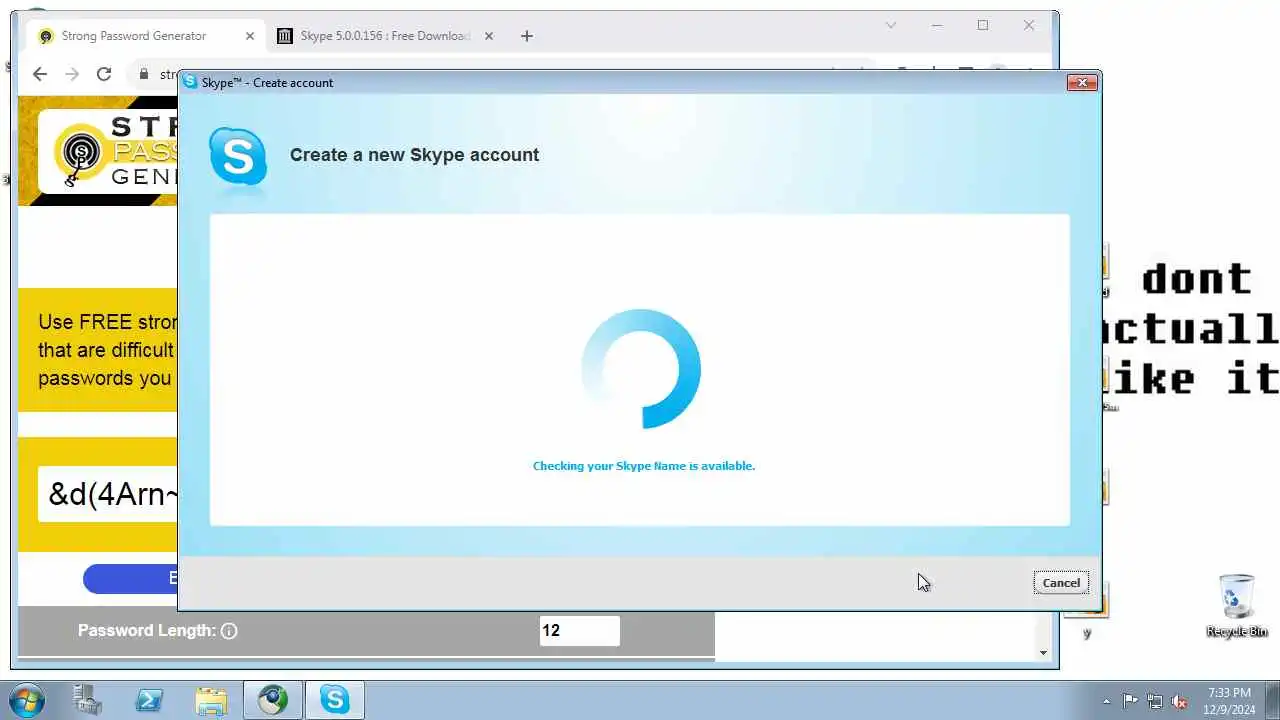Click the 'Create a new Skype account' heading

(414, 155)
